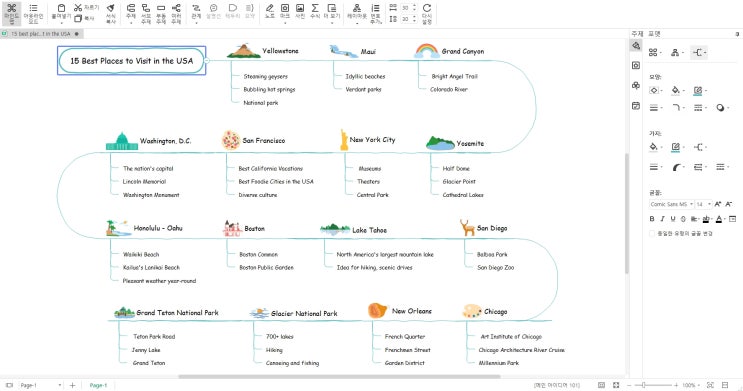Open the 100% zoom level dropdown
Screen dimensions: 743x391
tap(691, 385)
